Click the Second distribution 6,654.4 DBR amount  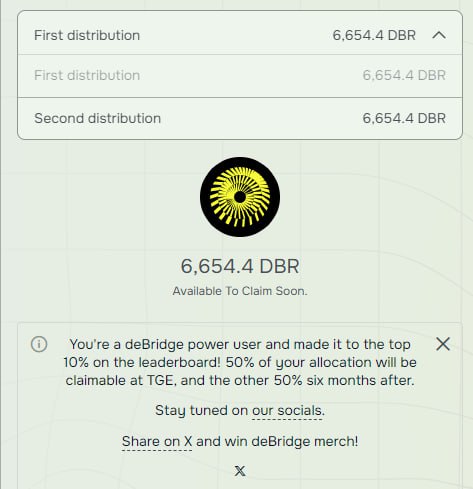click(404, 118)
